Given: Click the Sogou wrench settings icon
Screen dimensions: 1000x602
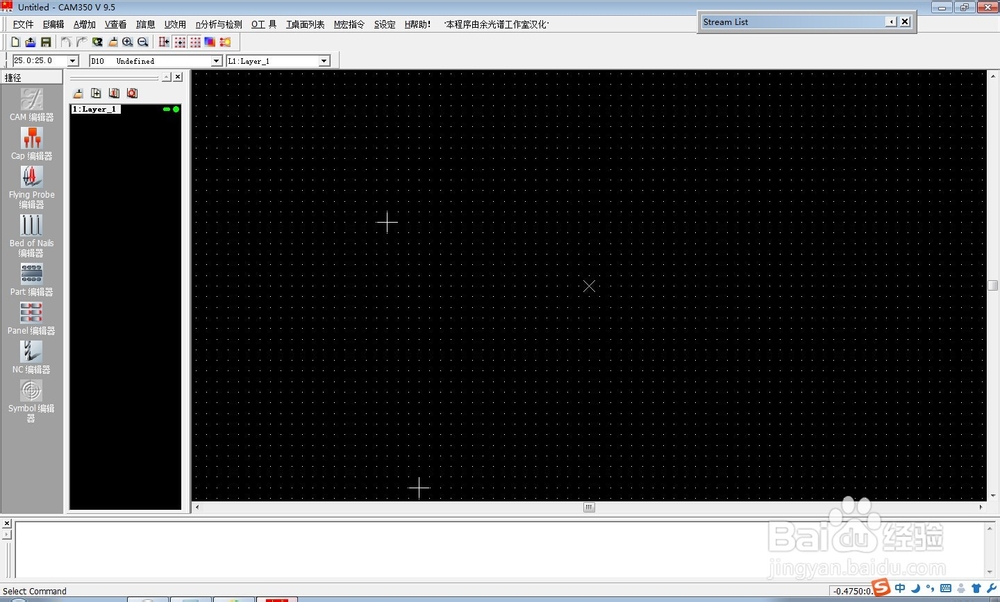Looking at the screenshot, I should tap(992, 588).
